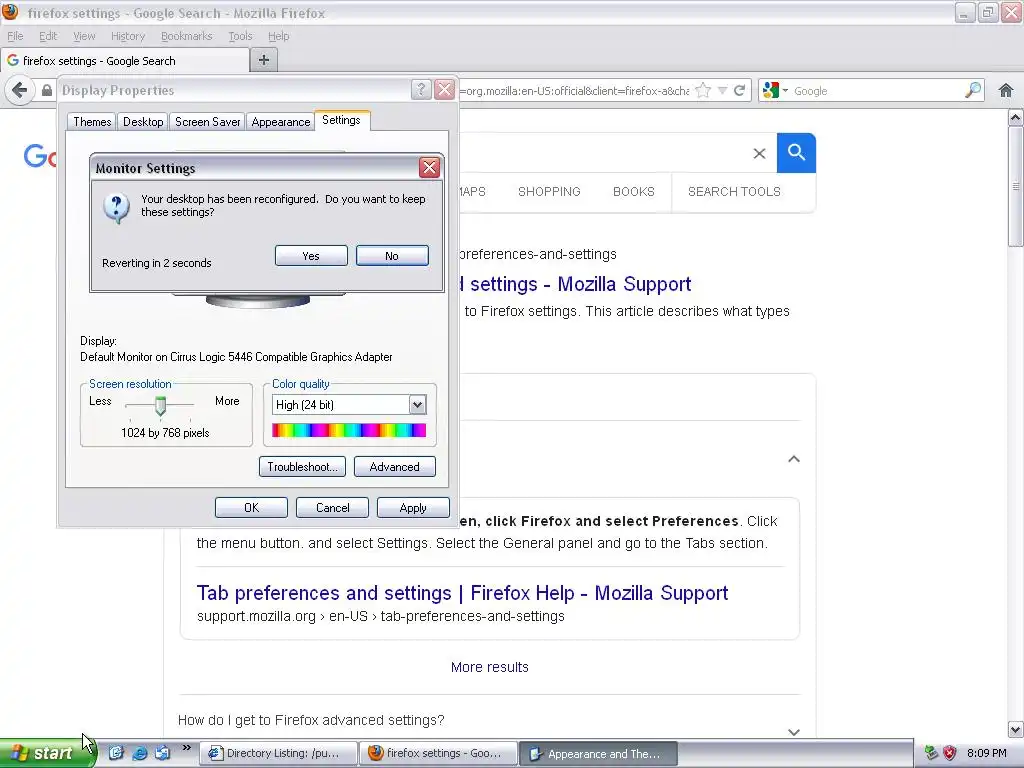Viewport: 1024px width, 768px height.
Task: Open the Appearance tab
Action: (281, 121)
